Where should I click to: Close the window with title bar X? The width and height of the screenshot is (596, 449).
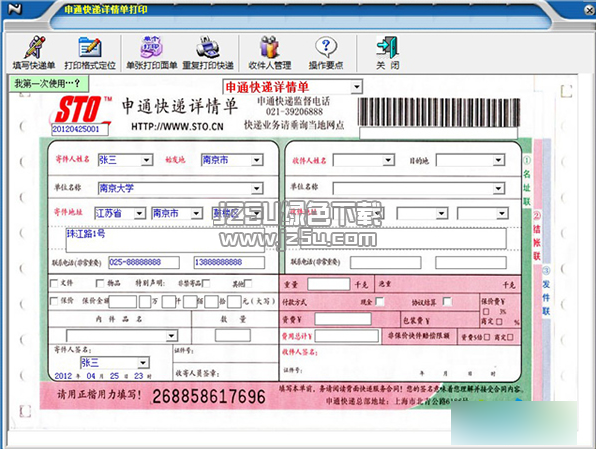tap(589, 10)
